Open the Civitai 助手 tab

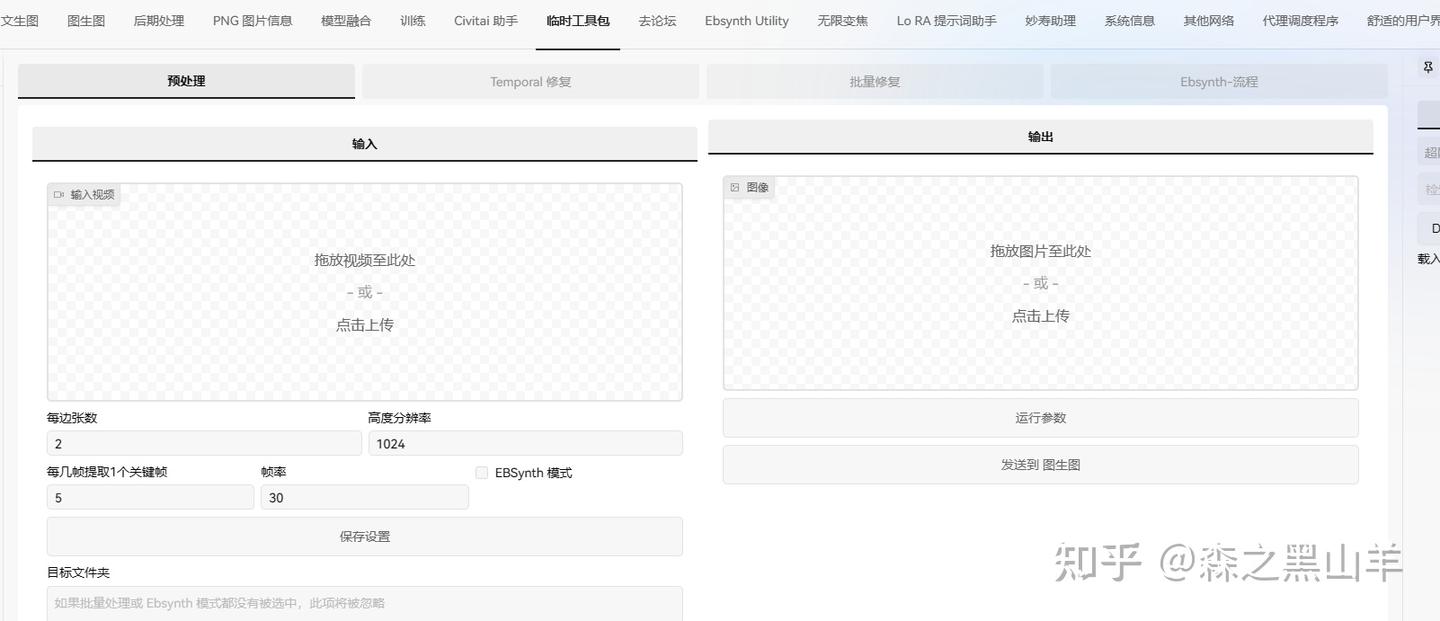point(485,19)
